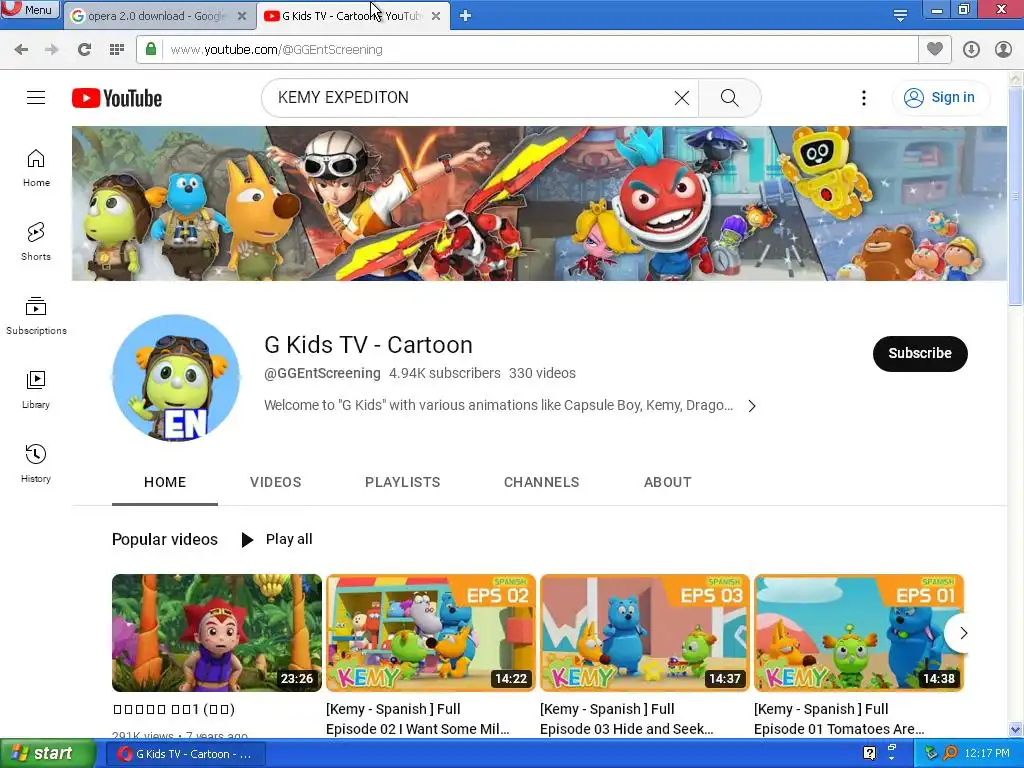Click the @GGEntScreening handle text
This screenshot has height=768, width=1024.
(x=322, y=373)
